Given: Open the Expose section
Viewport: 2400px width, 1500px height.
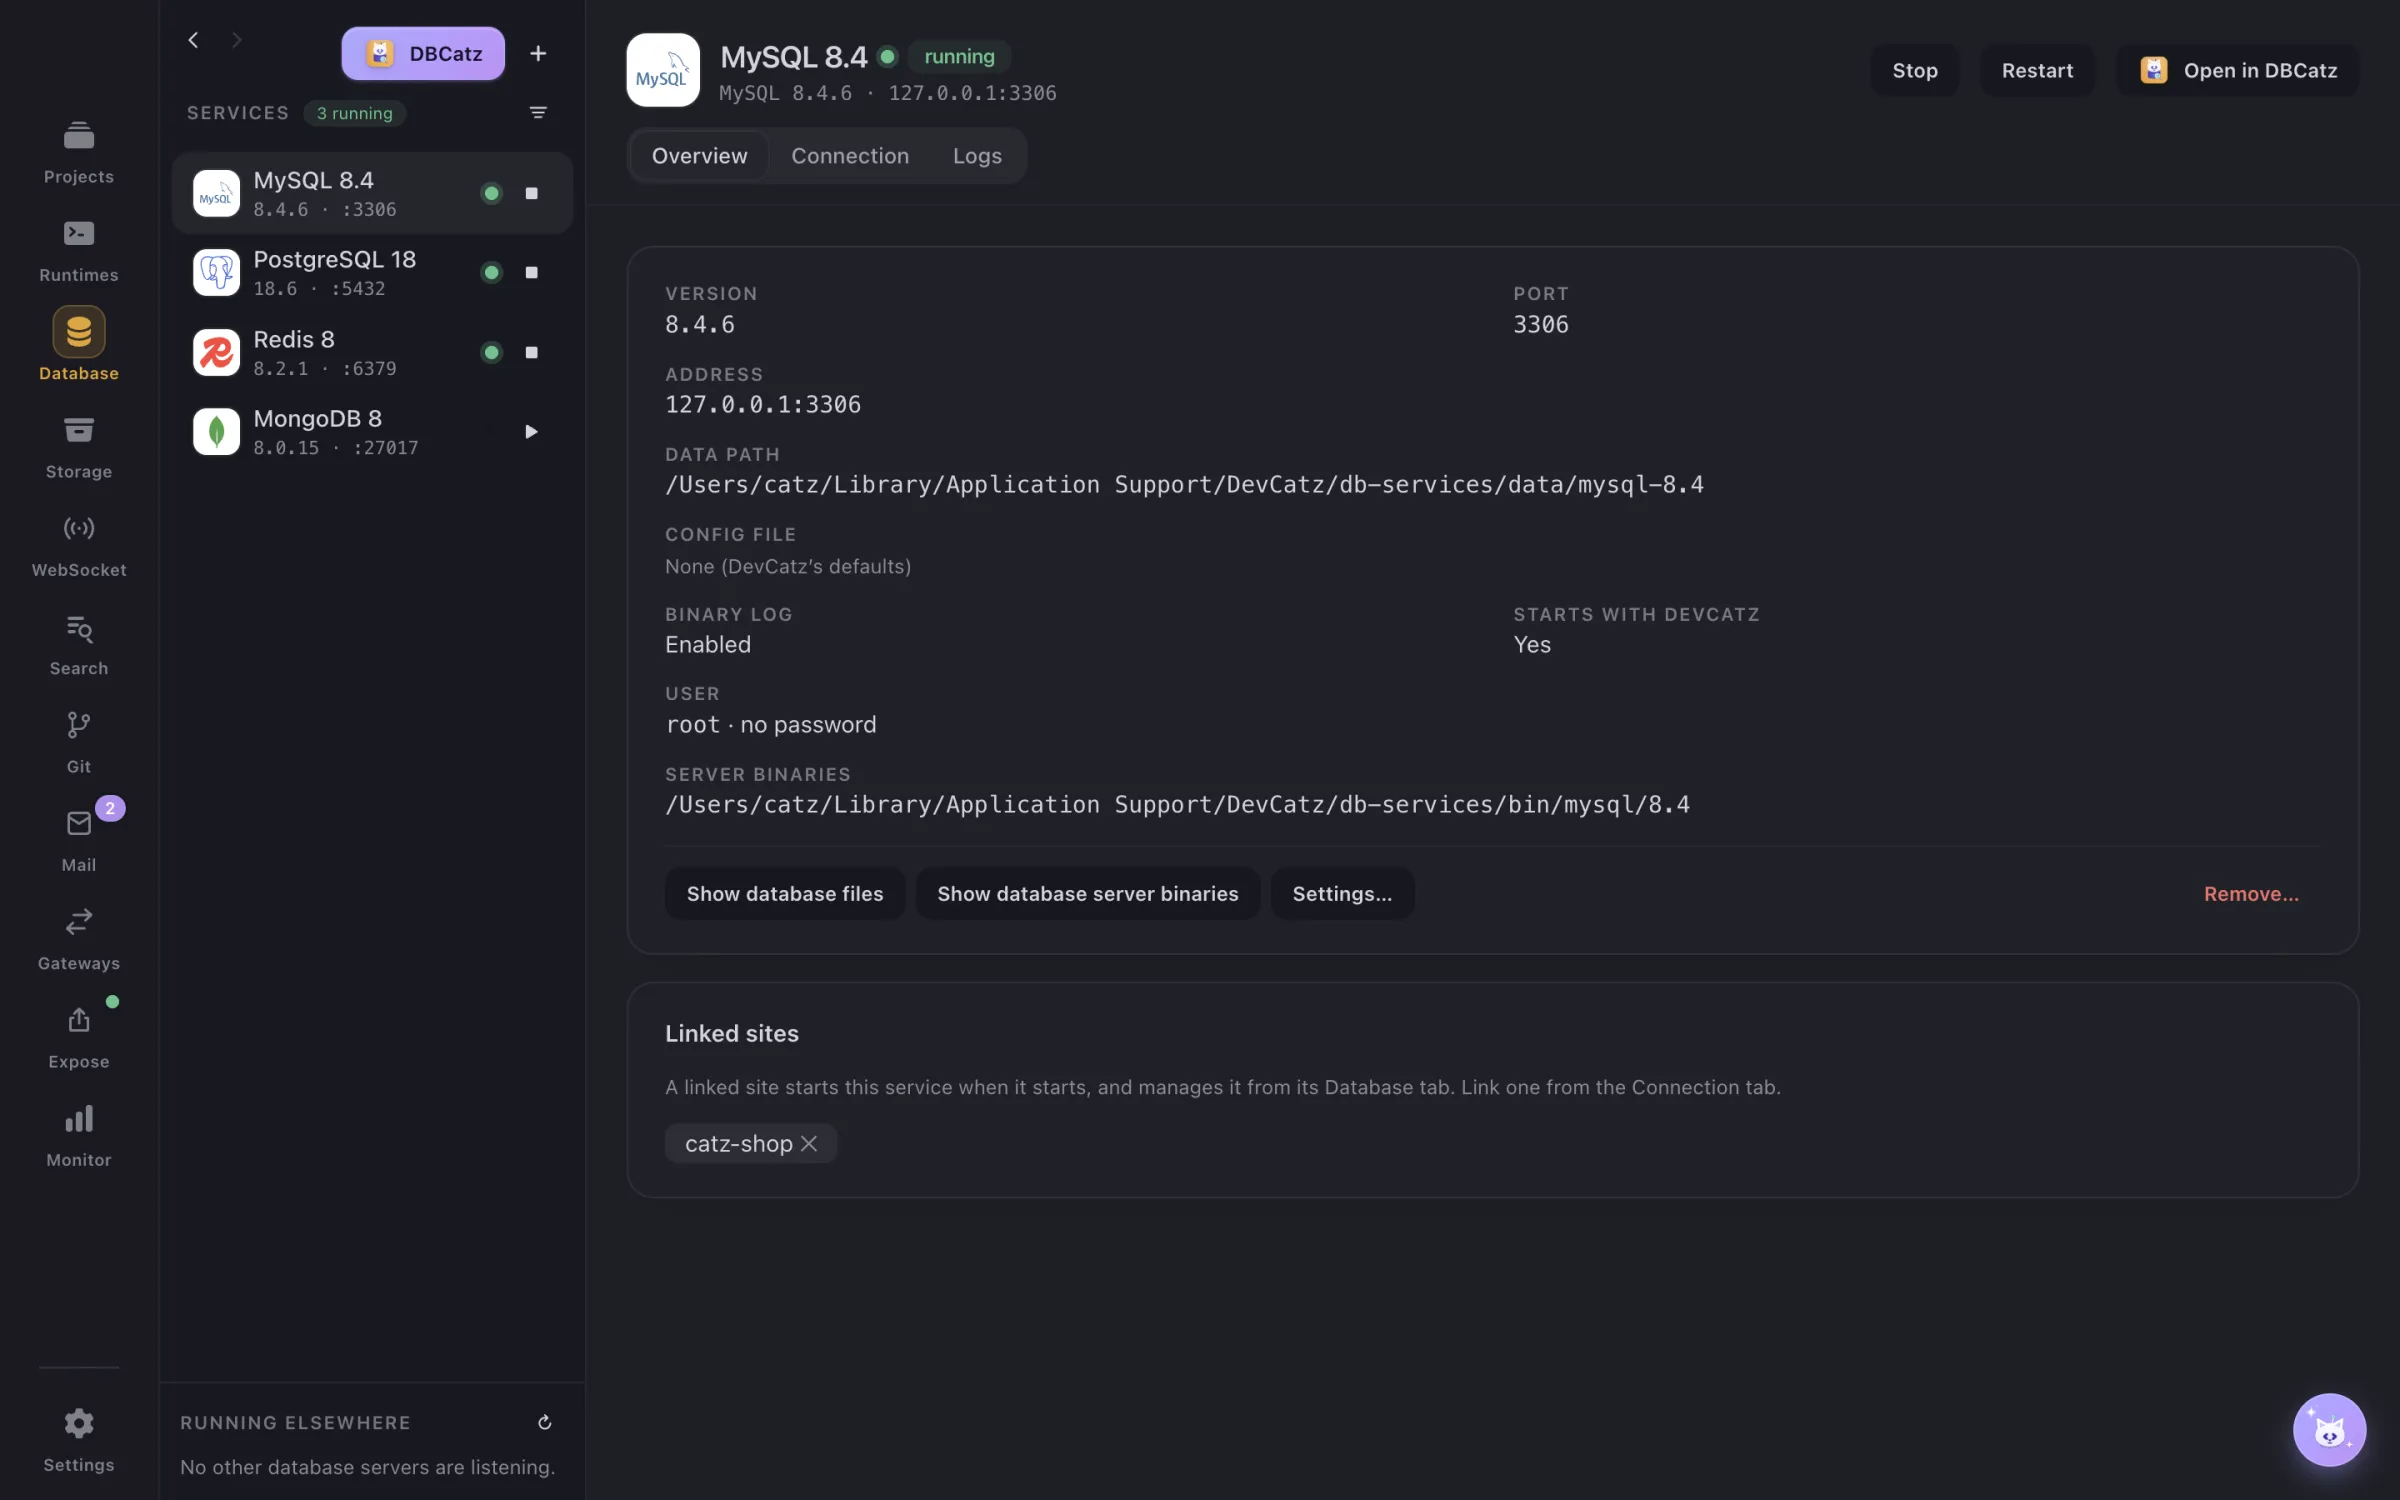Looking at the screenshot, I should 79,1037.
